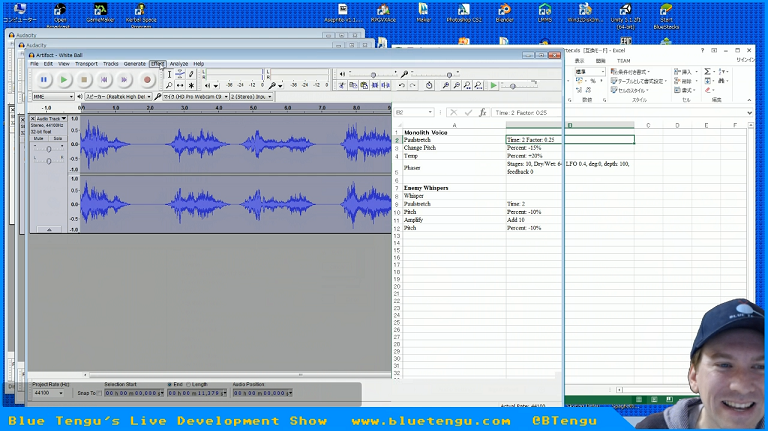Click the Excel insert function fx button

482,112
